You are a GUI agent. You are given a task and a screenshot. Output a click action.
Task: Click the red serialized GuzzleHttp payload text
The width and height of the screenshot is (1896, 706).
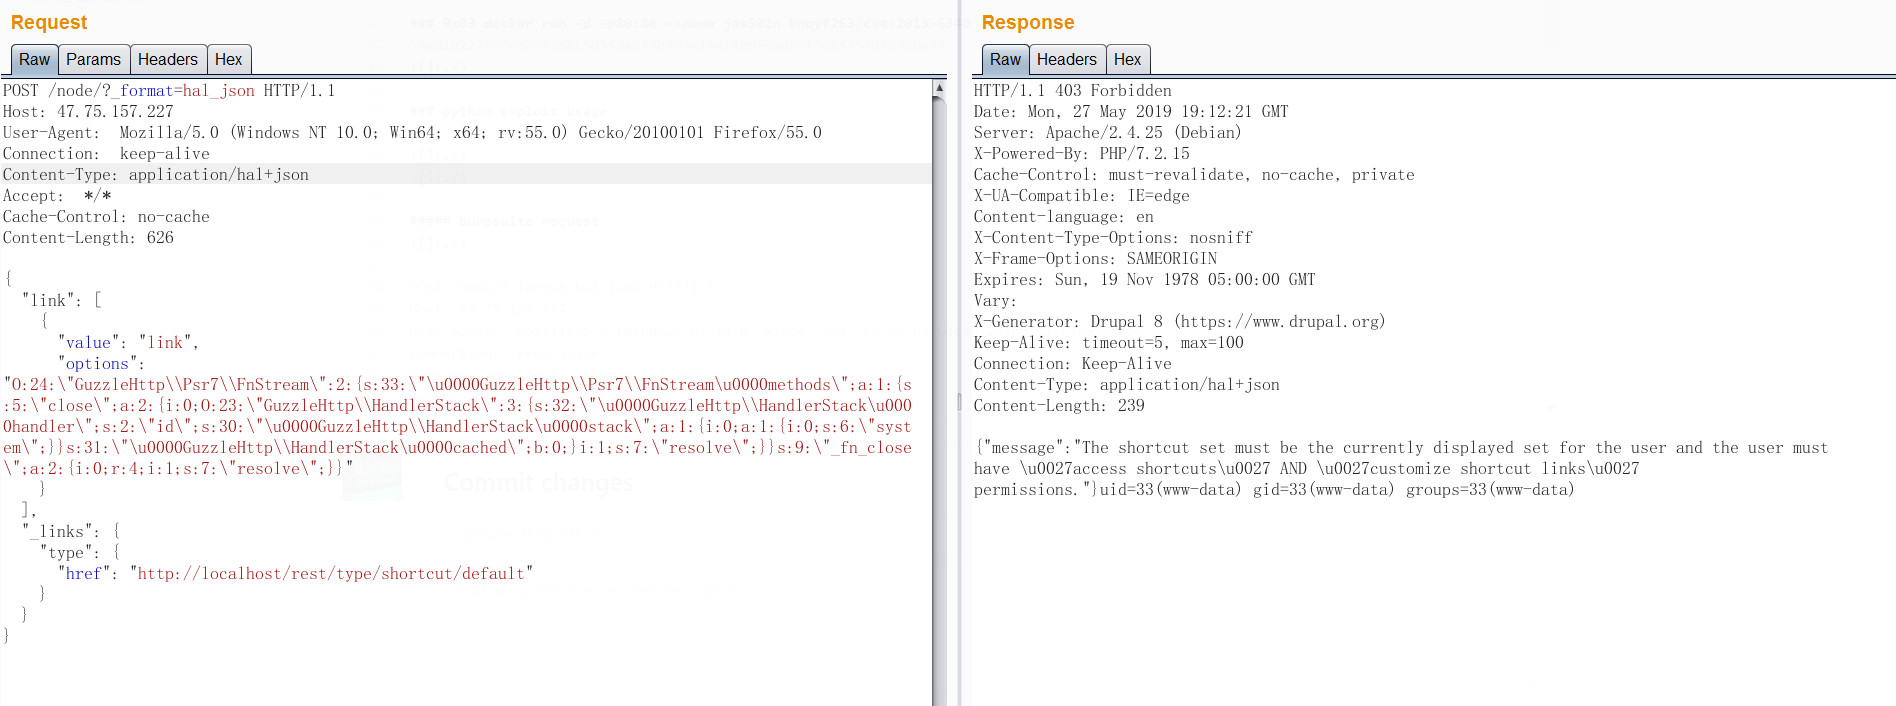pos(457,426)
